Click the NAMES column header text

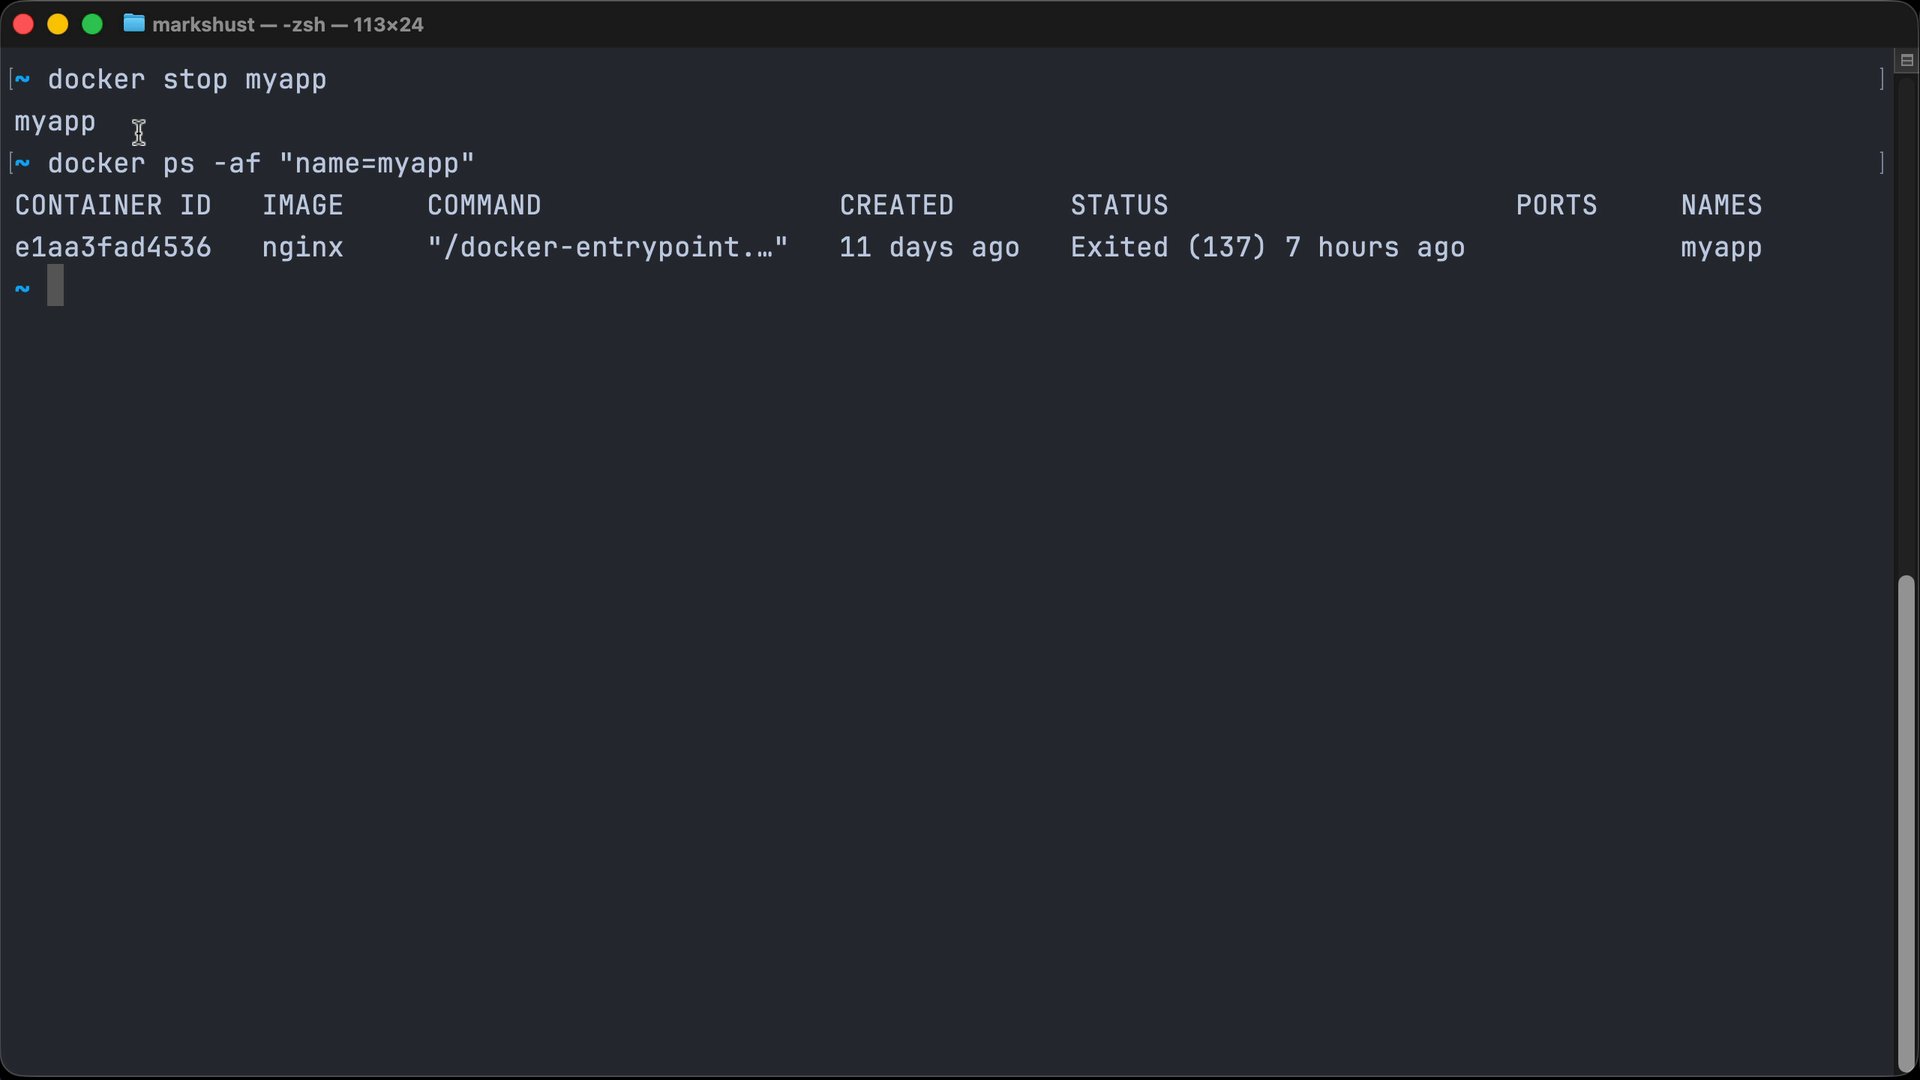point(1720,205)
